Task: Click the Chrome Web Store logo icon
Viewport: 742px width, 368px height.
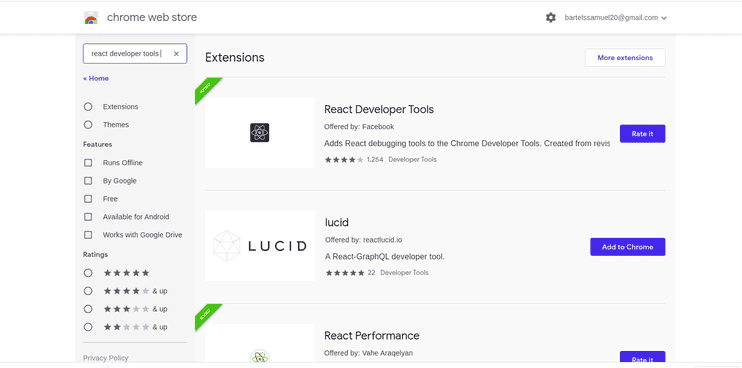Action: [91, 18]
